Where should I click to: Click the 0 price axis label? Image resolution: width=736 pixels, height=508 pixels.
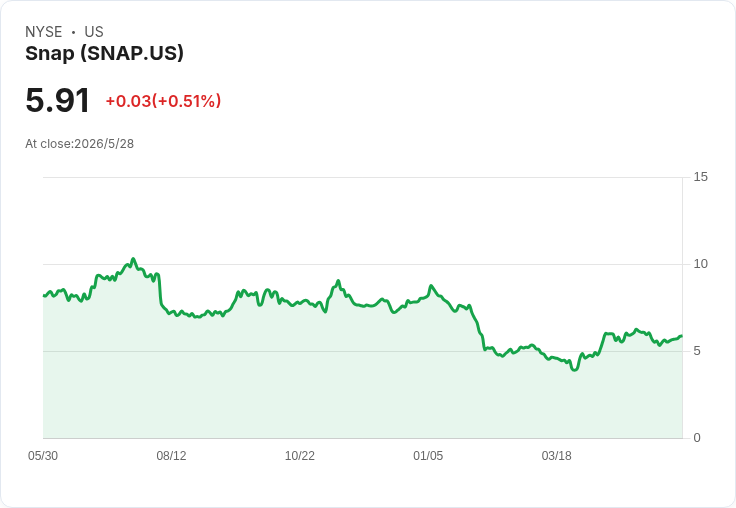click(x=697, y=438)
